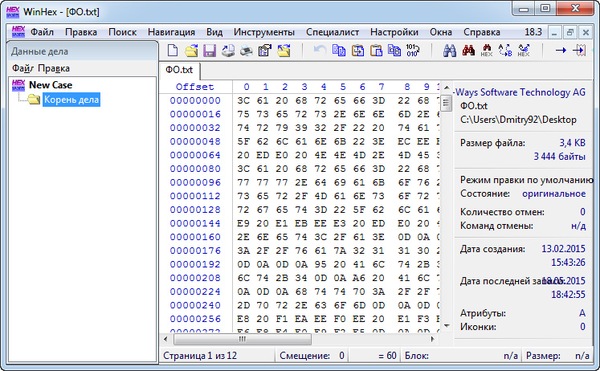Viewport: 600px width, 371px height.
Task: Minimize the inner document window
Action: click(x=554, y=33)
